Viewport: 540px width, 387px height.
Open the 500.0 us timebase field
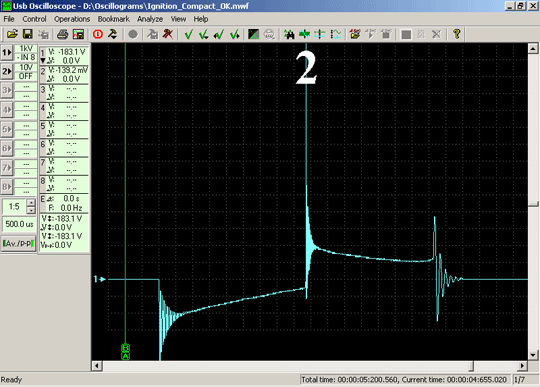pyautogui.click(x=19, y=224)
